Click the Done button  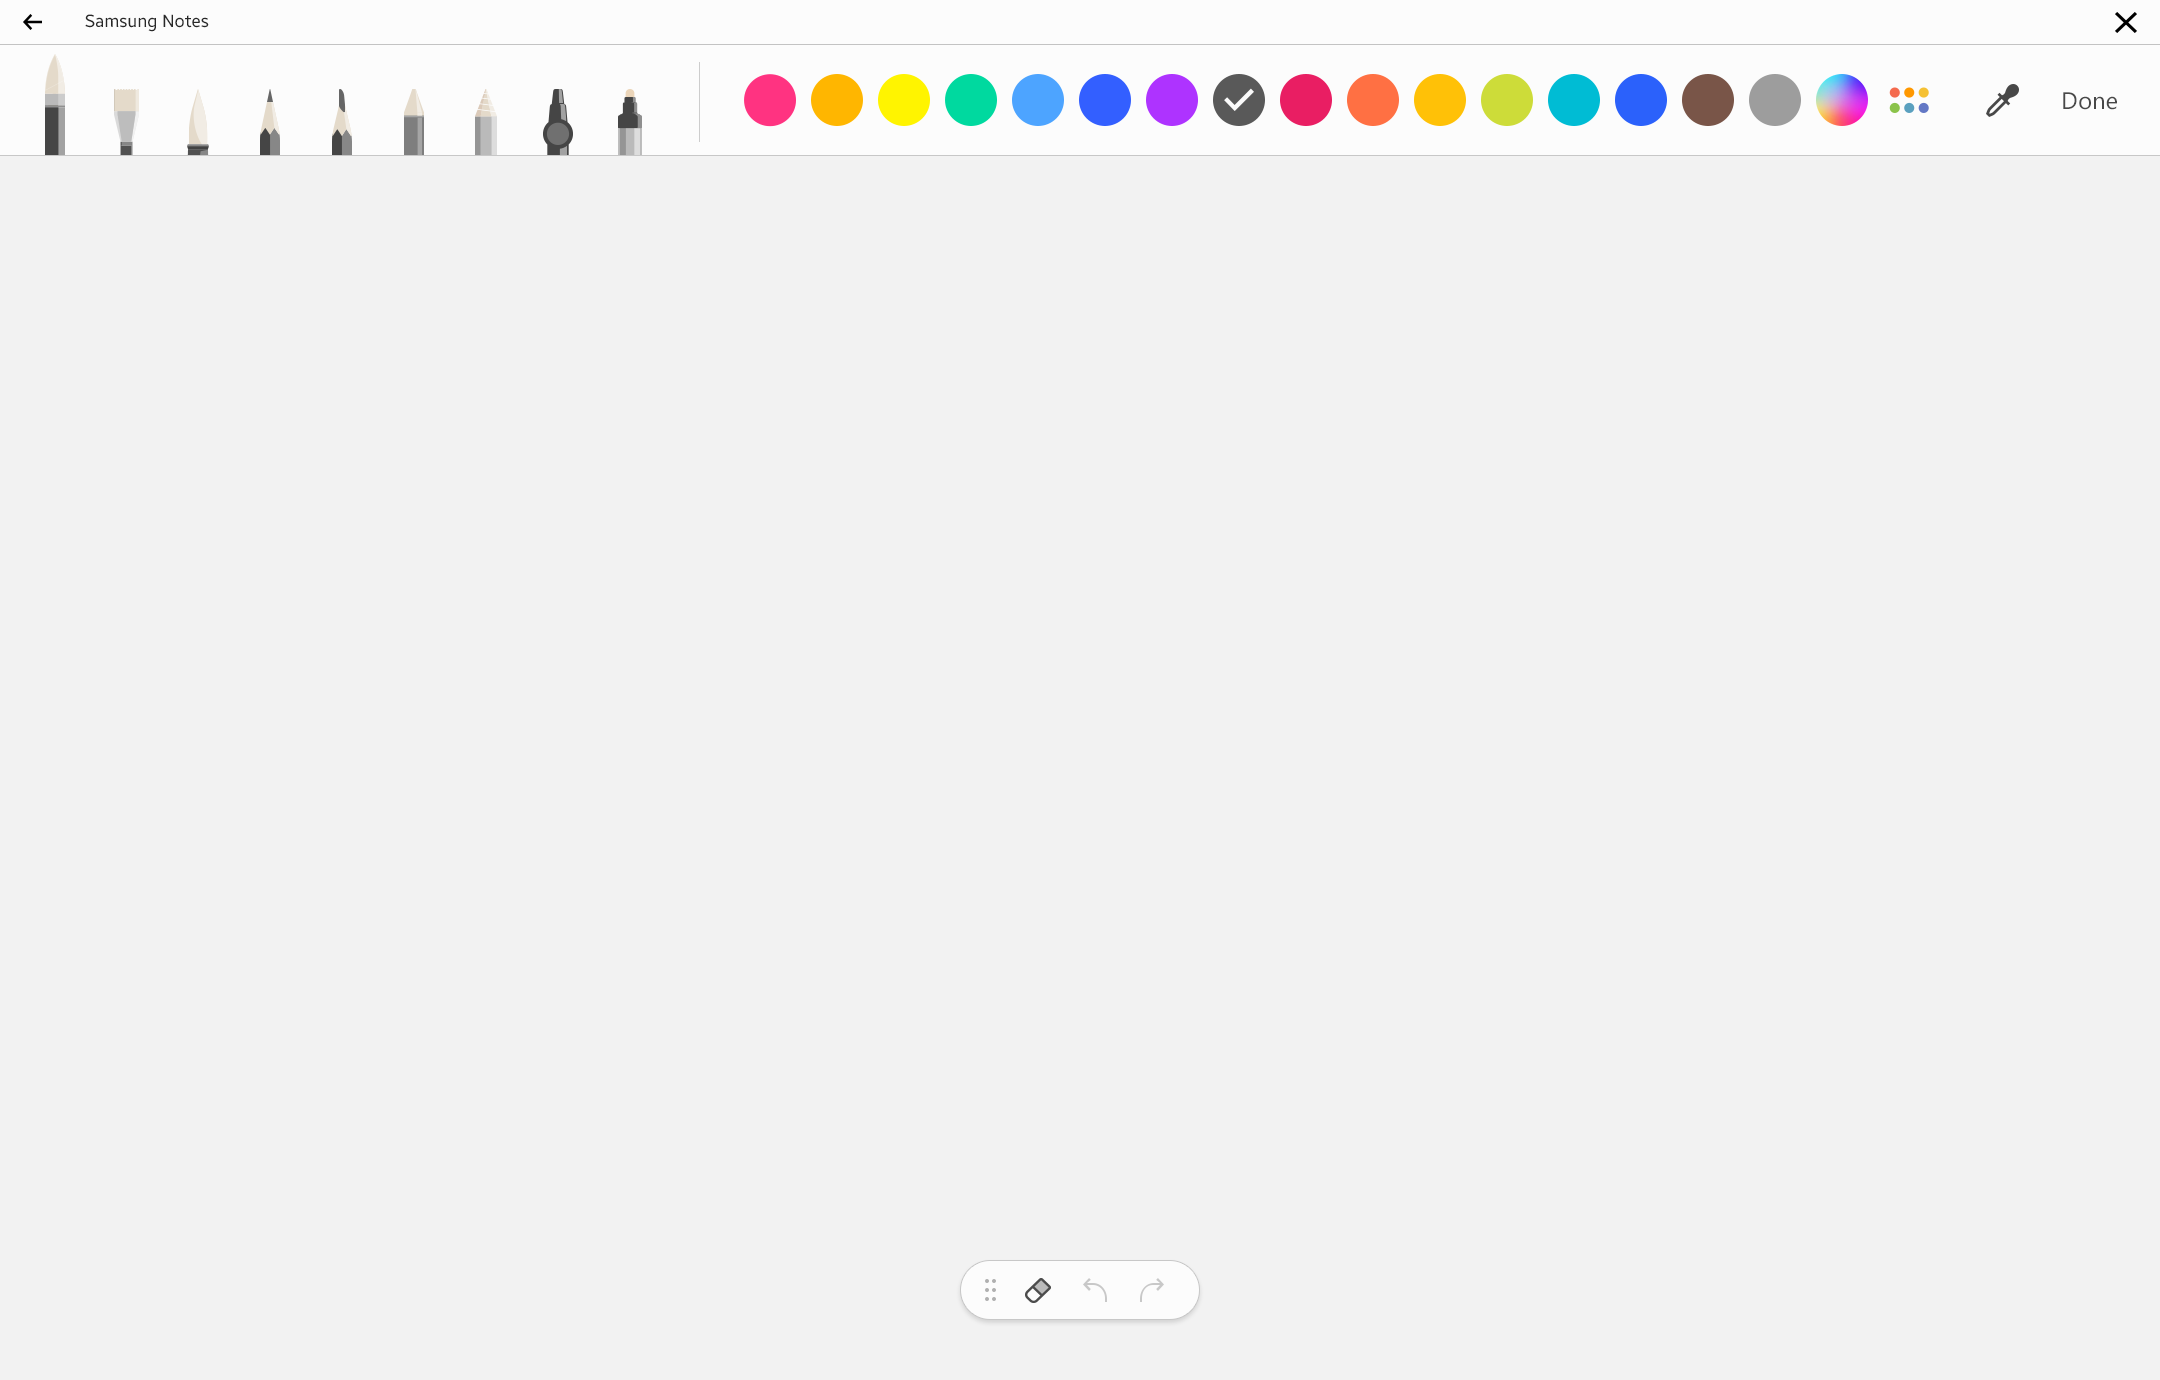click(2089, 101)
